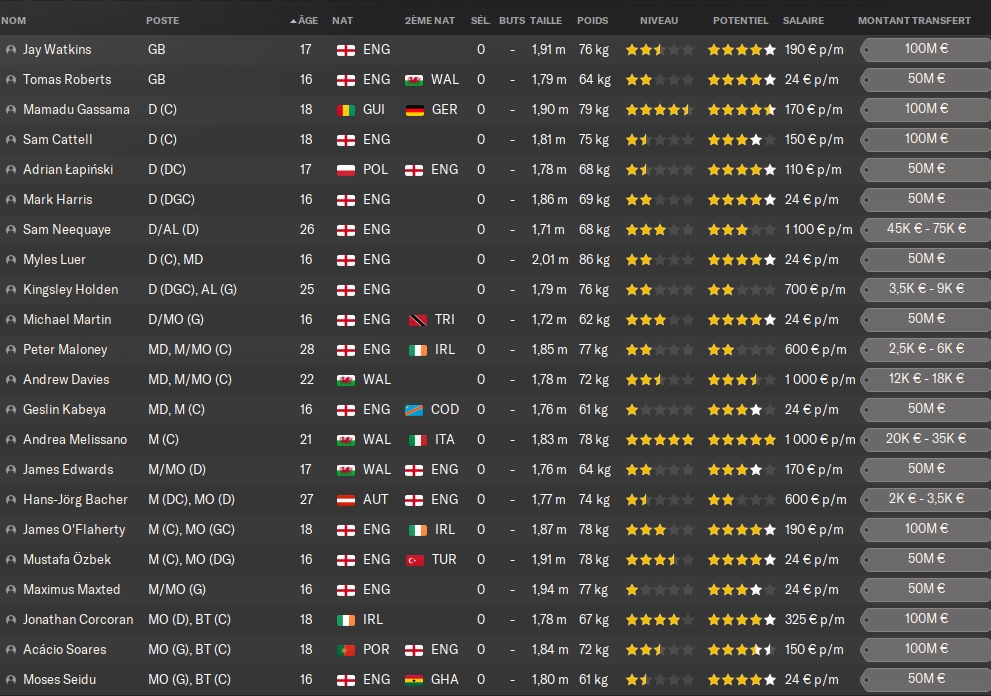The height and width of the screenshot is (696, 991).
Task: Click the person icon beside Michael Martin
Action: point(11,320)
